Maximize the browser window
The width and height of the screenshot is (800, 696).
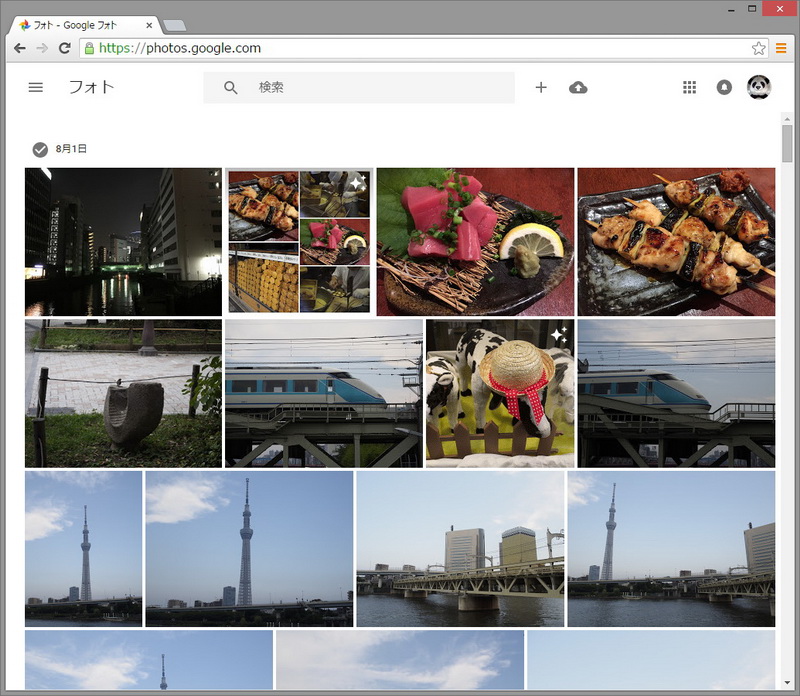coord(752,9)
